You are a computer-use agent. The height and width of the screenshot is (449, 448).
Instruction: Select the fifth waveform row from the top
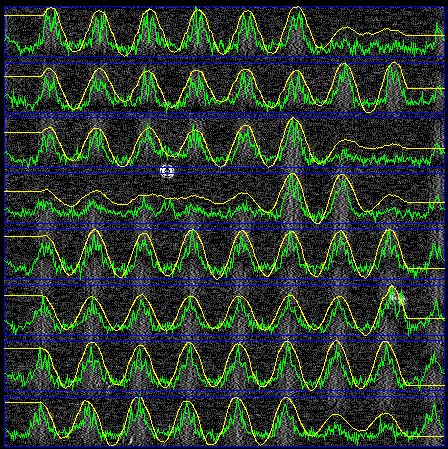[x=224, y=254]
